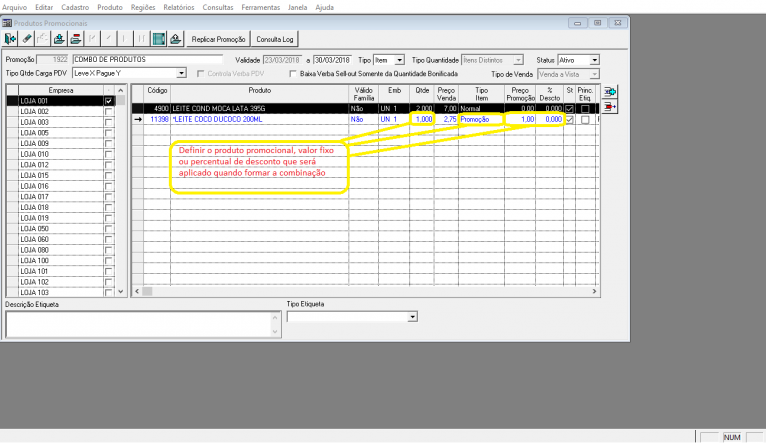
Task: Open the Janela menu
Action: pyautogui.click(x=298, y=7)
